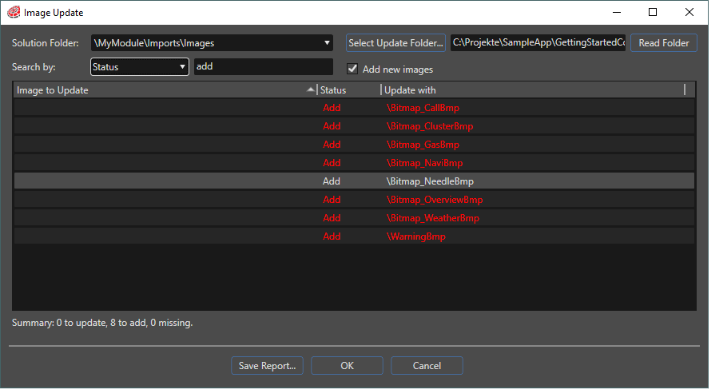Click the Read Folder button
710x390 pixels.
(664, 43)
